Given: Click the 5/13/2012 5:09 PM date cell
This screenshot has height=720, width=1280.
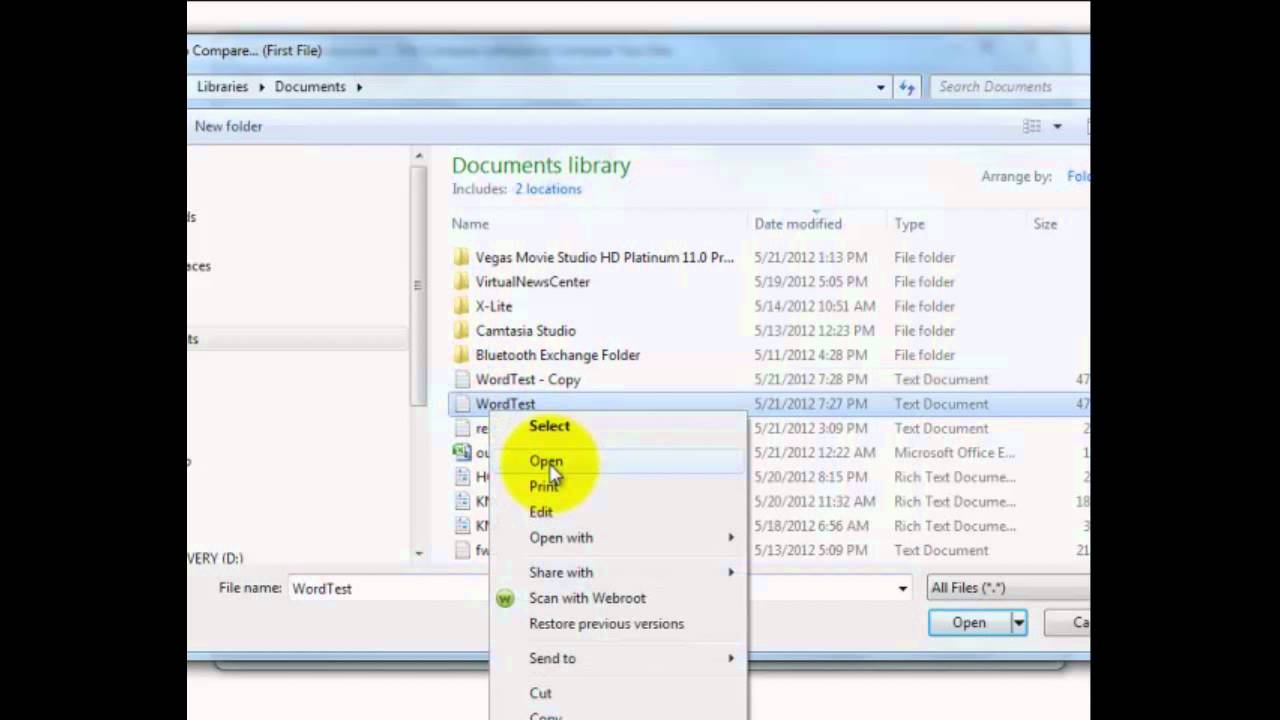Looking at the screenshot, I should tap(811, 550).
